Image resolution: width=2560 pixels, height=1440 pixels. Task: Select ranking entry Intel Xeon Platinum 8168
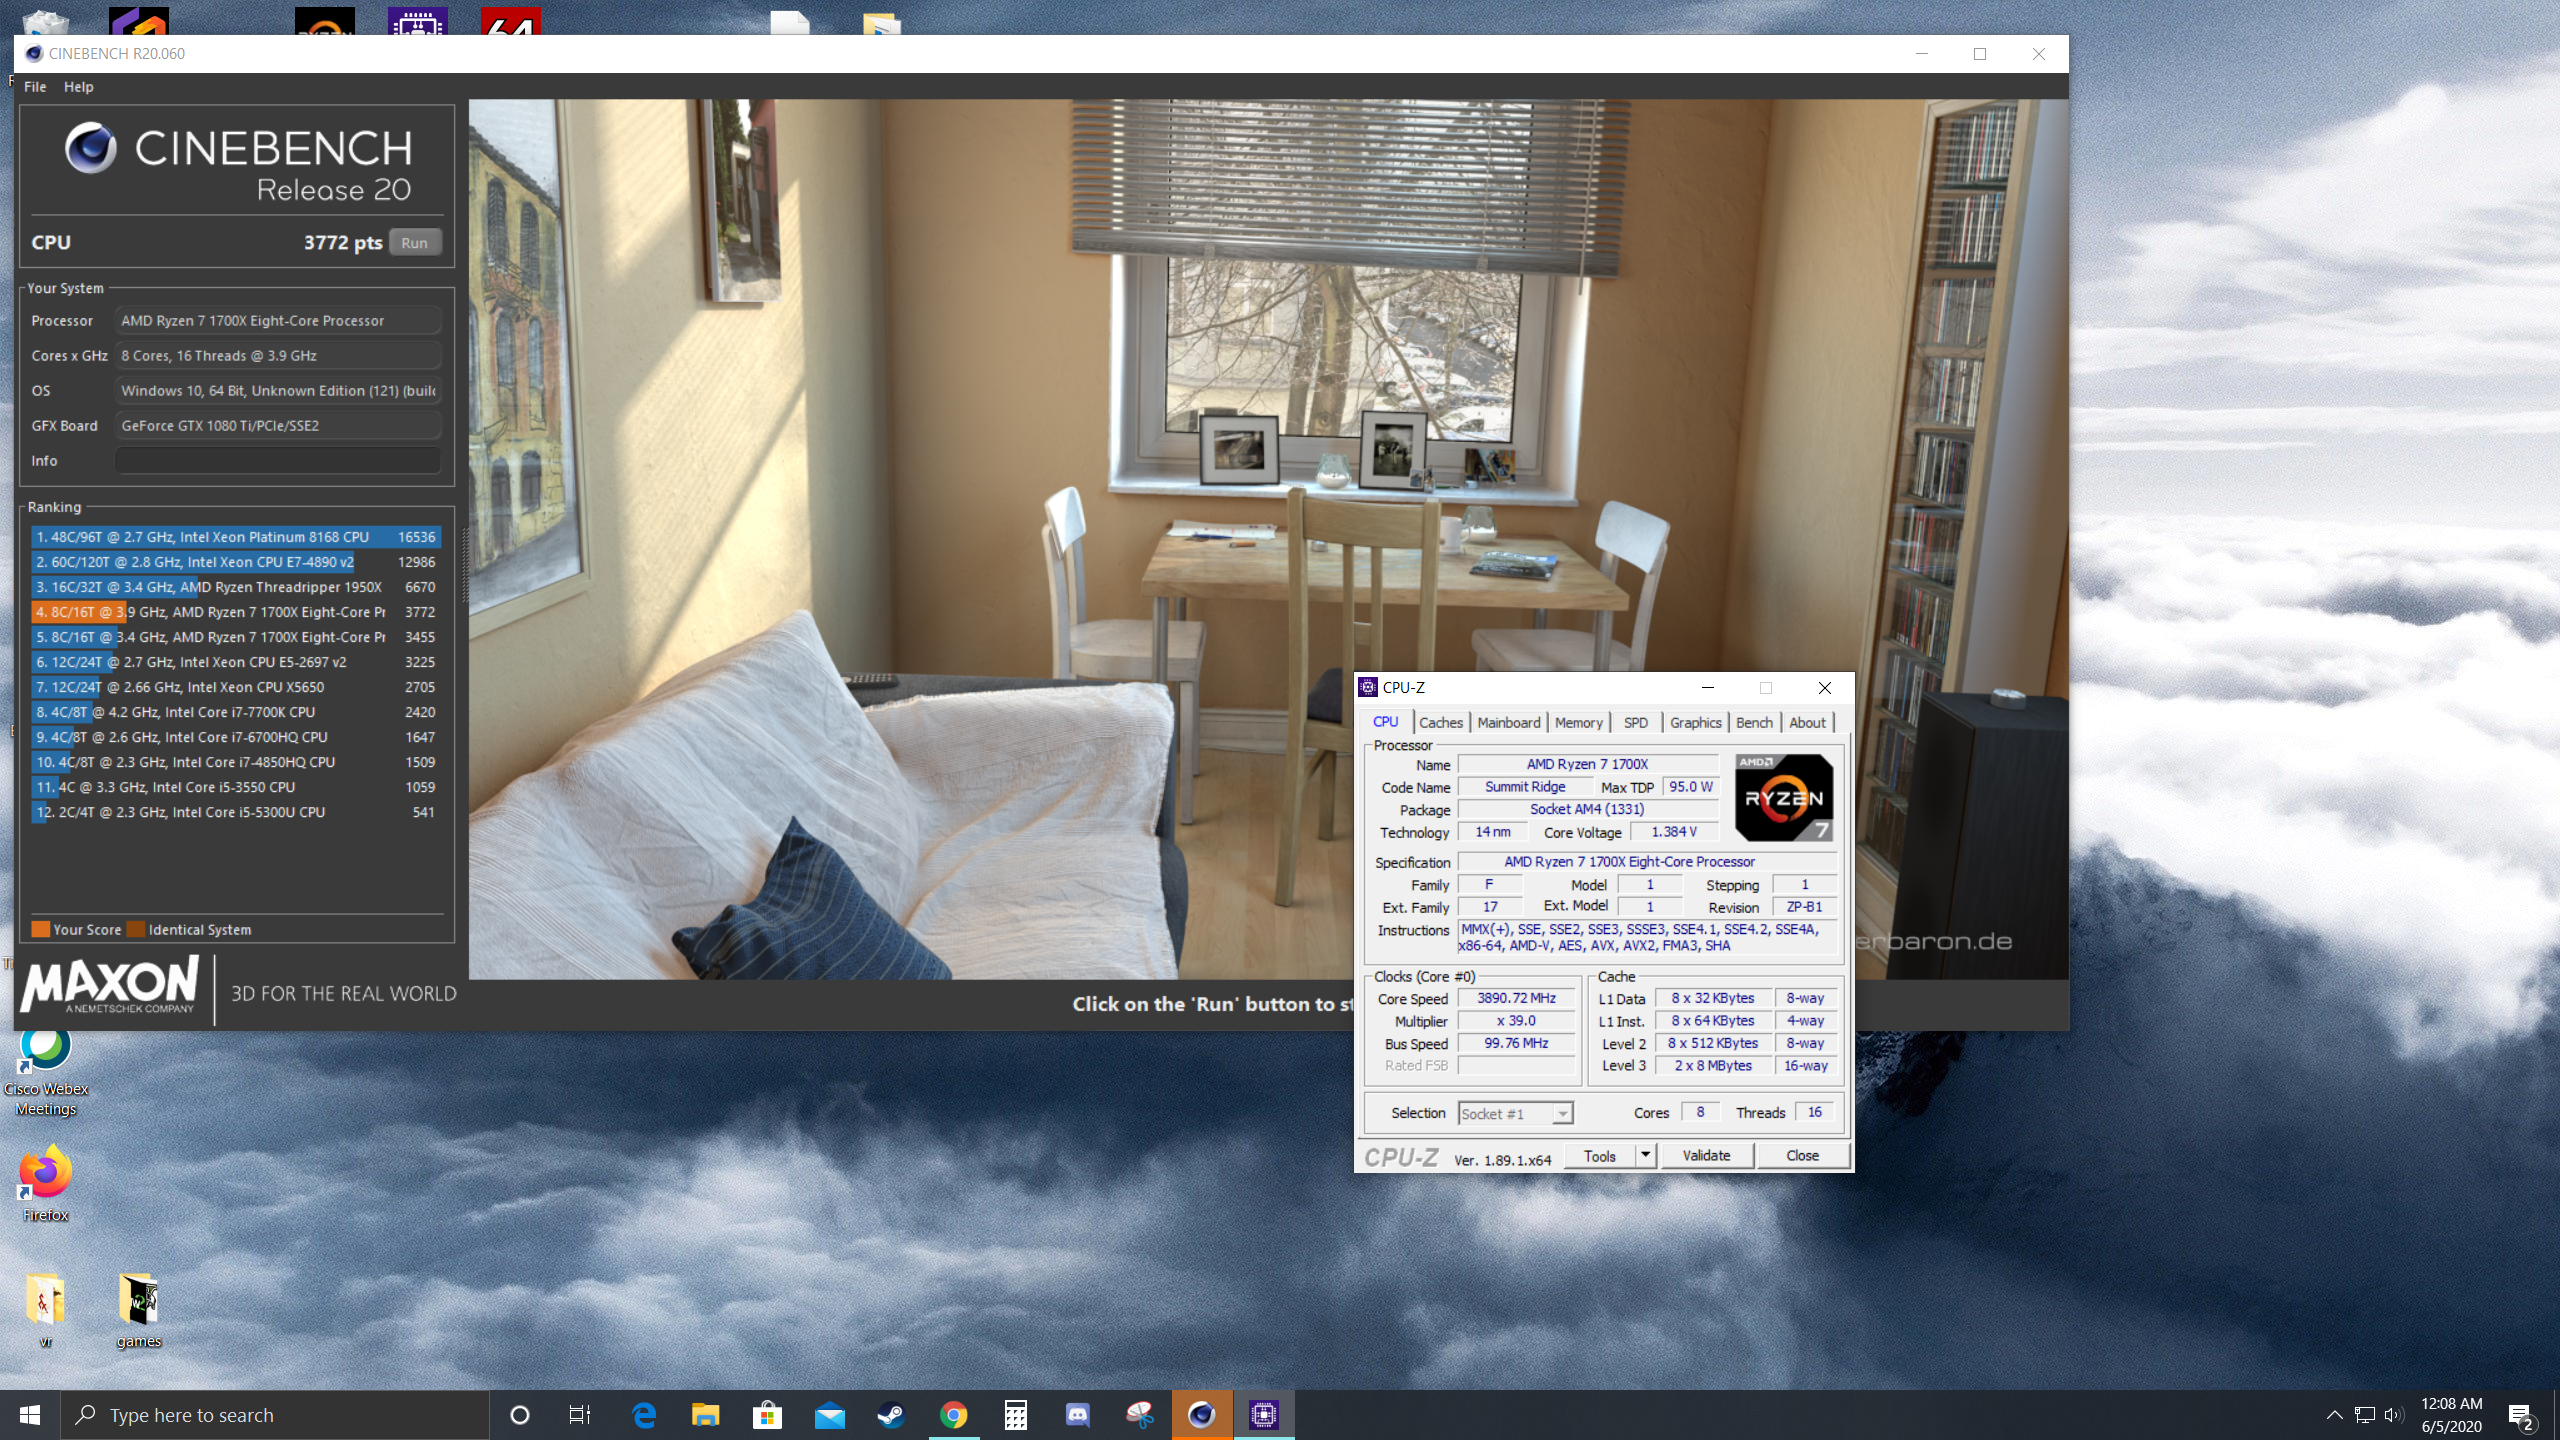point(236,537)
